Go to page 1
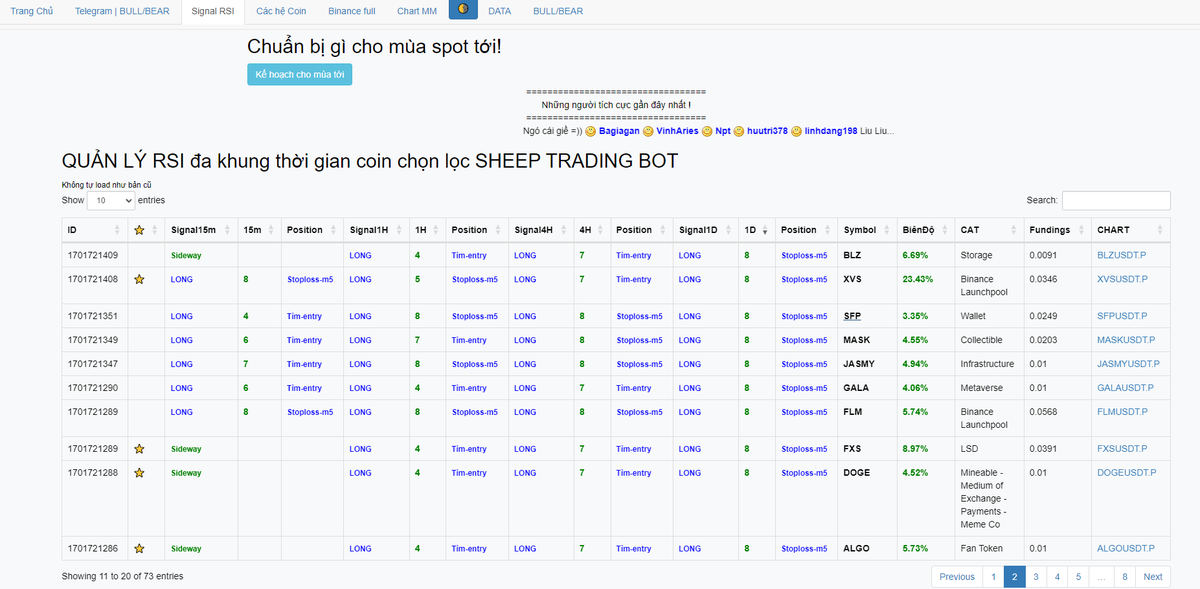Viewport: 1200px width, 589px height. tap(992, 577)
